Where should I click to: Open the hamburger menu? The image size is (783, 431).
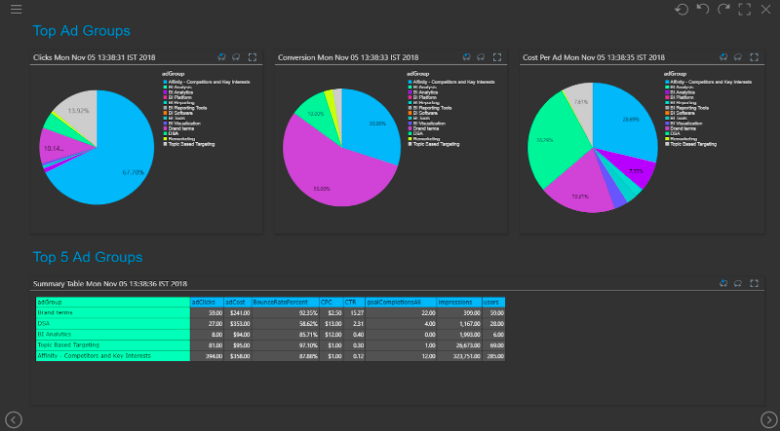[15, 9]
